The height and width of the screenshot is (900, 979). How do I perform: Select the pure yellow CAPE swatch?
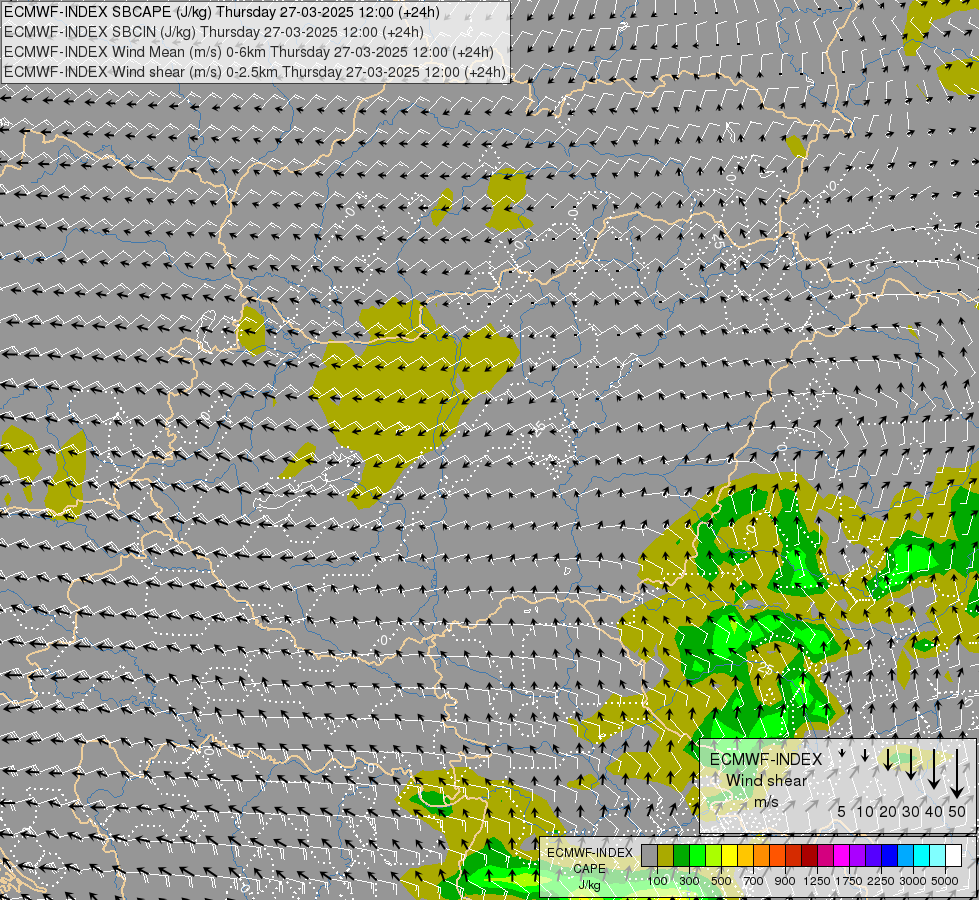(x=730, y=855)
